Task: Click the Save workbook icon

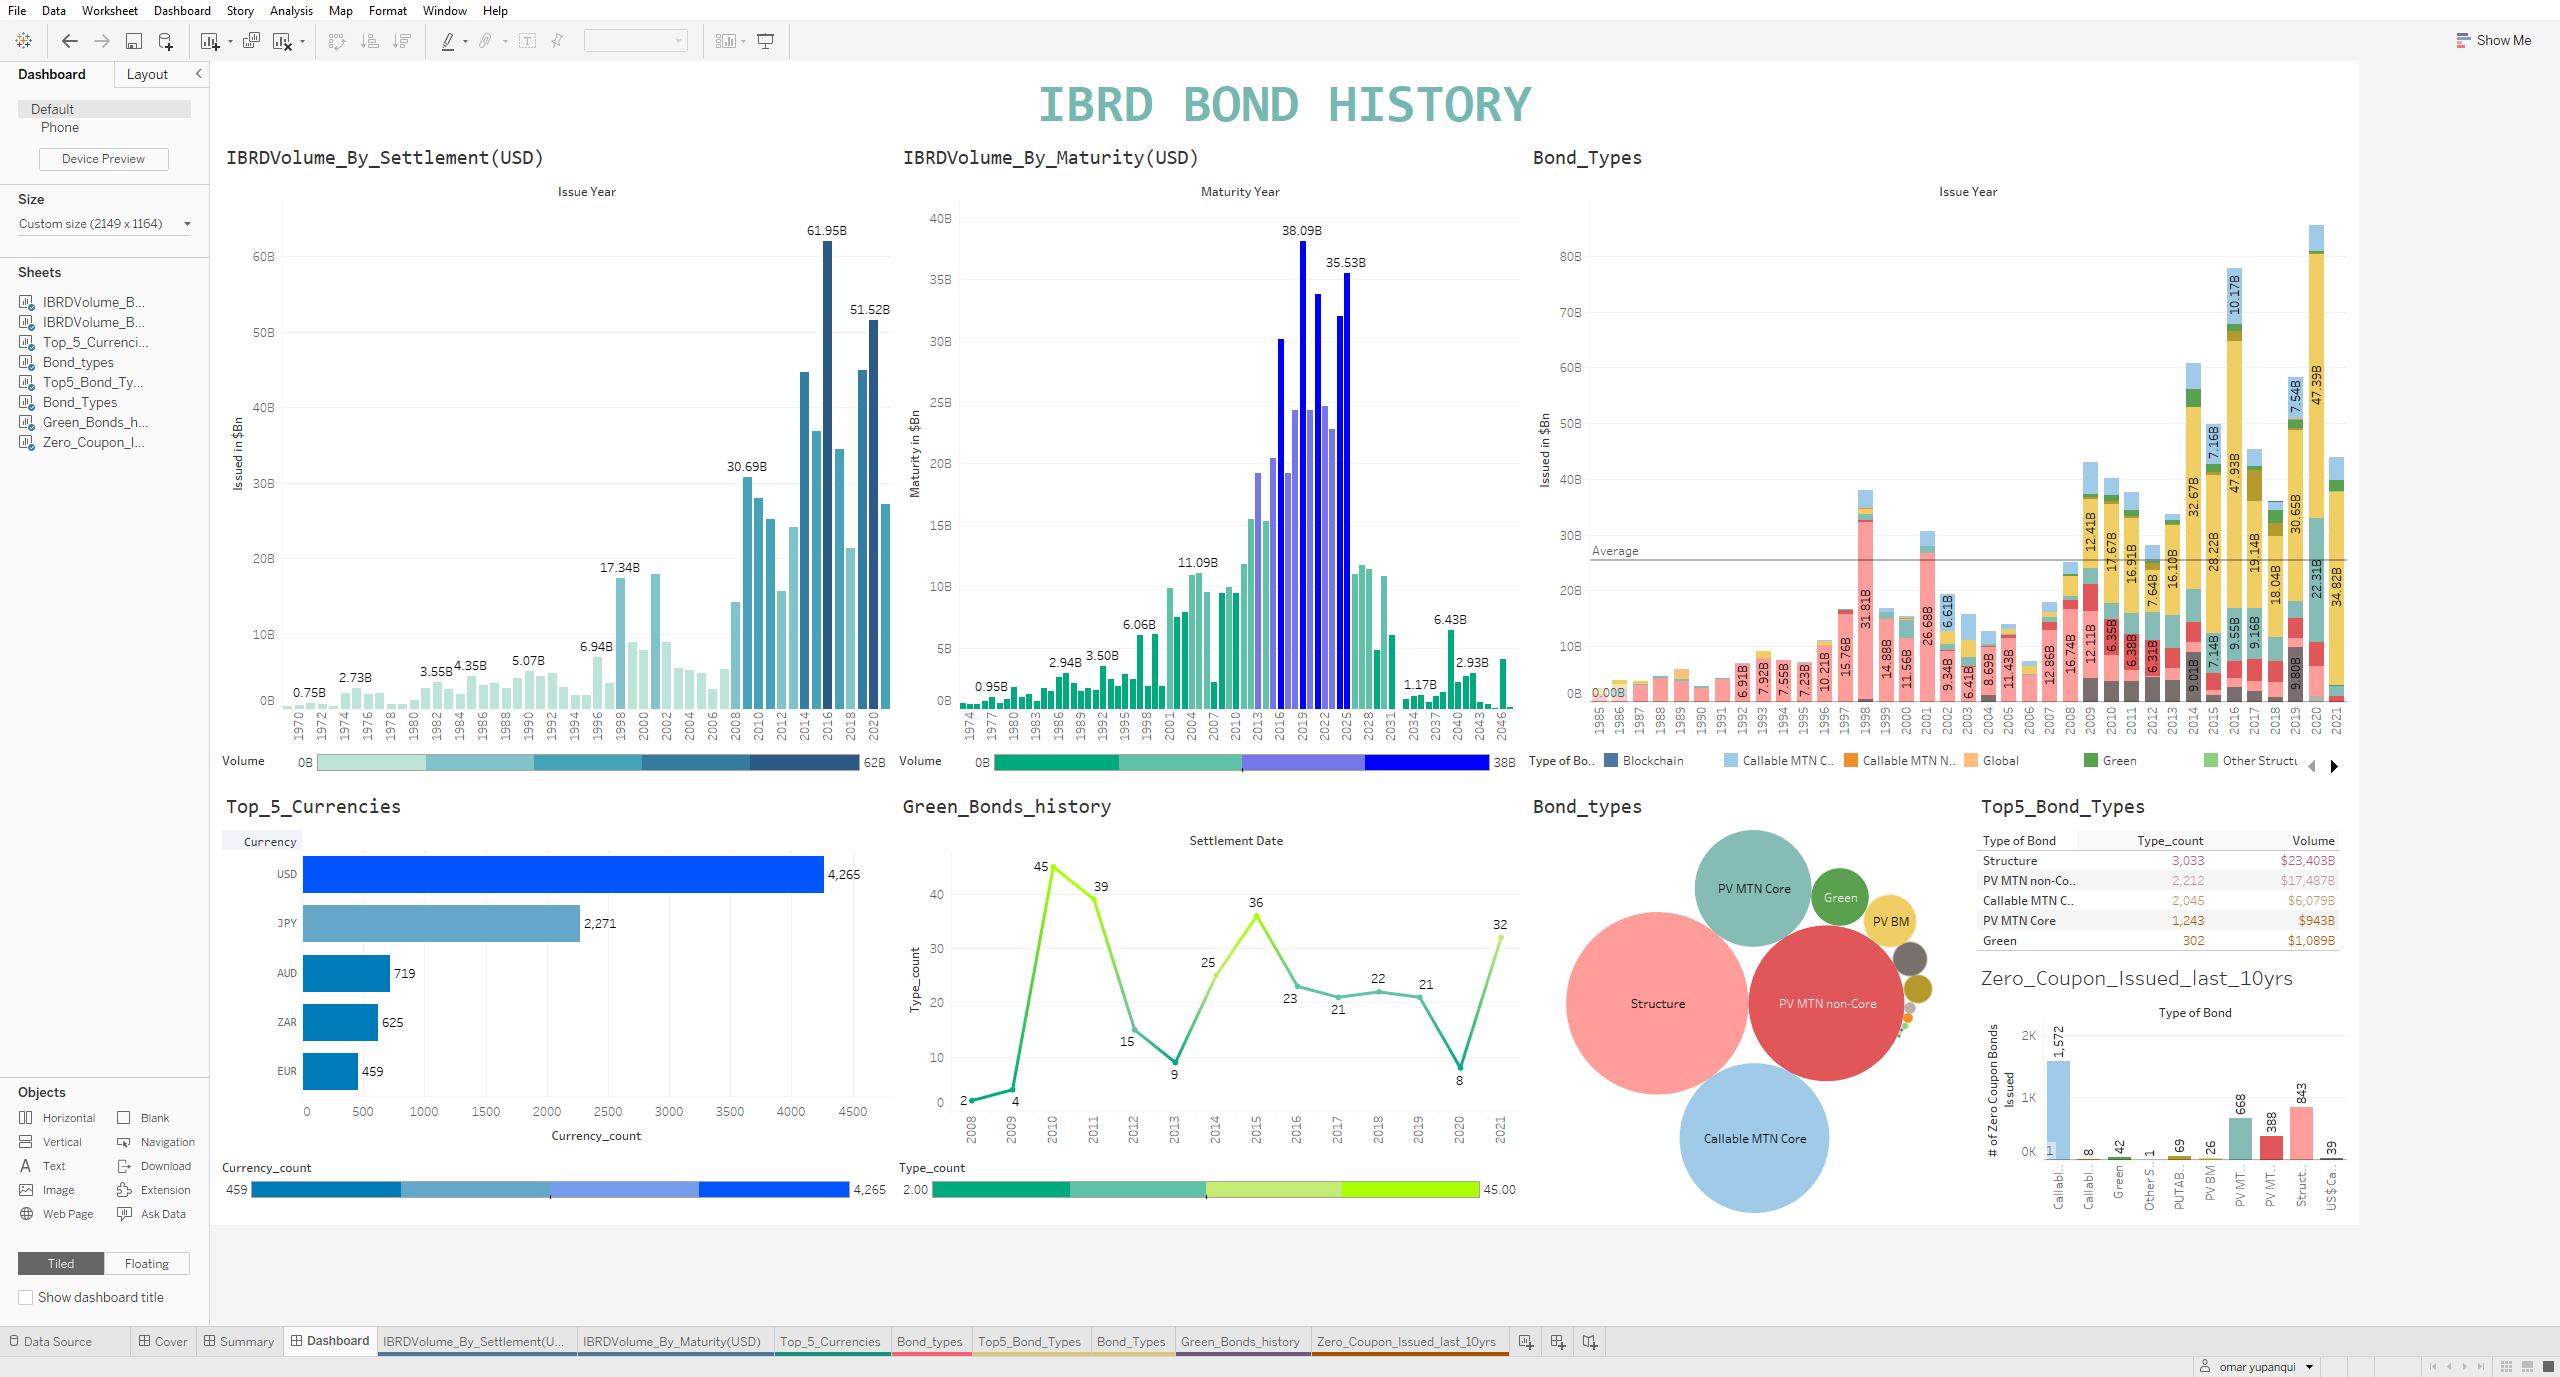Action: (133, 41)
